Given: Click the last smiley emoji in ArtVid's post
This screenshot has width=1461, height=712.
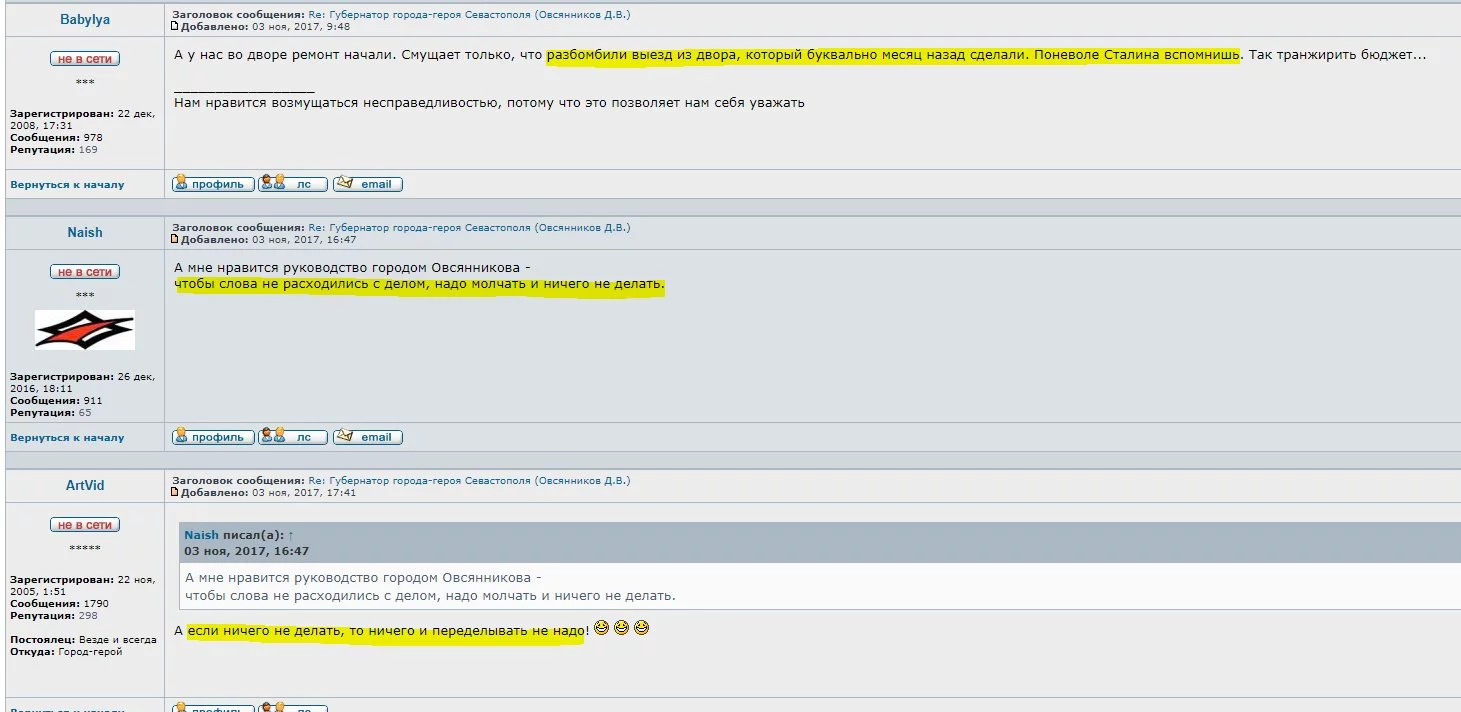Looking at the screenshot, I should [x=639, y=628].
